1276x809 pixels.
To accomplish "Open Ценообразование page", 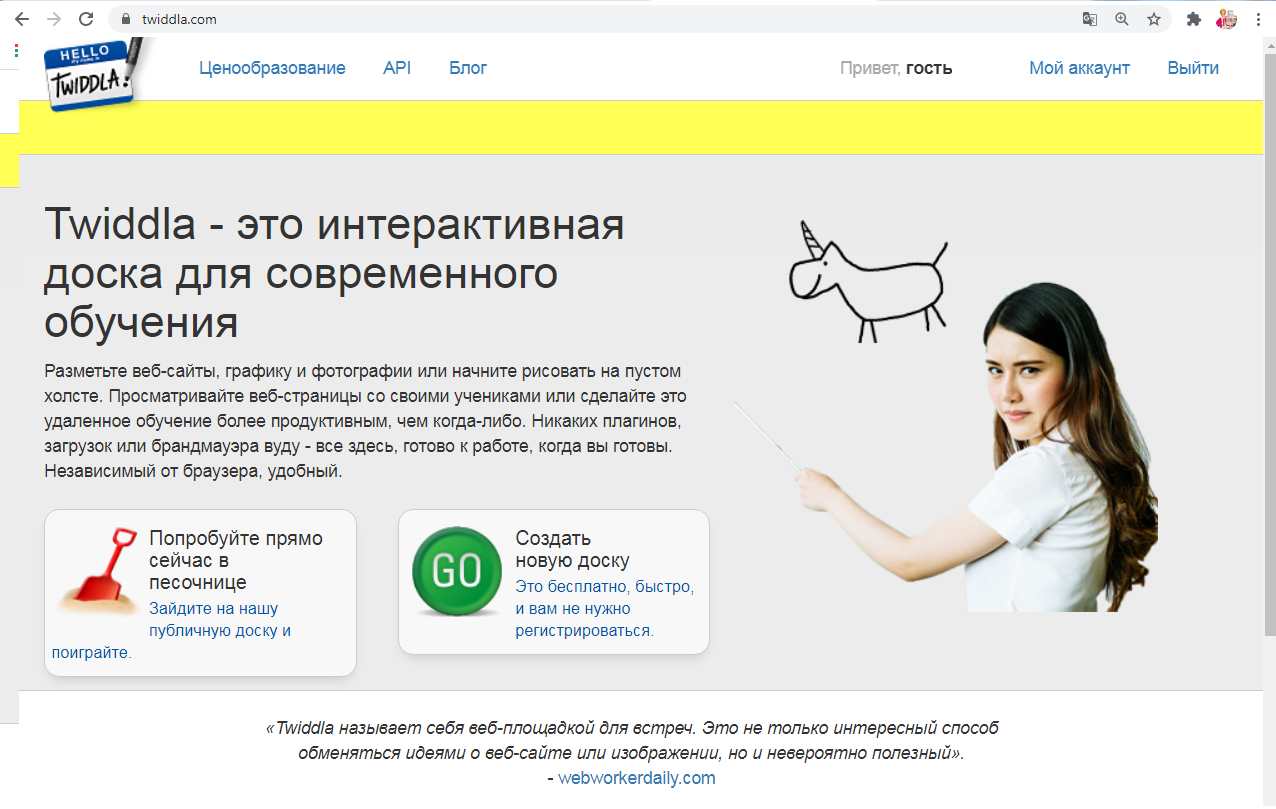I will (272, 68).
